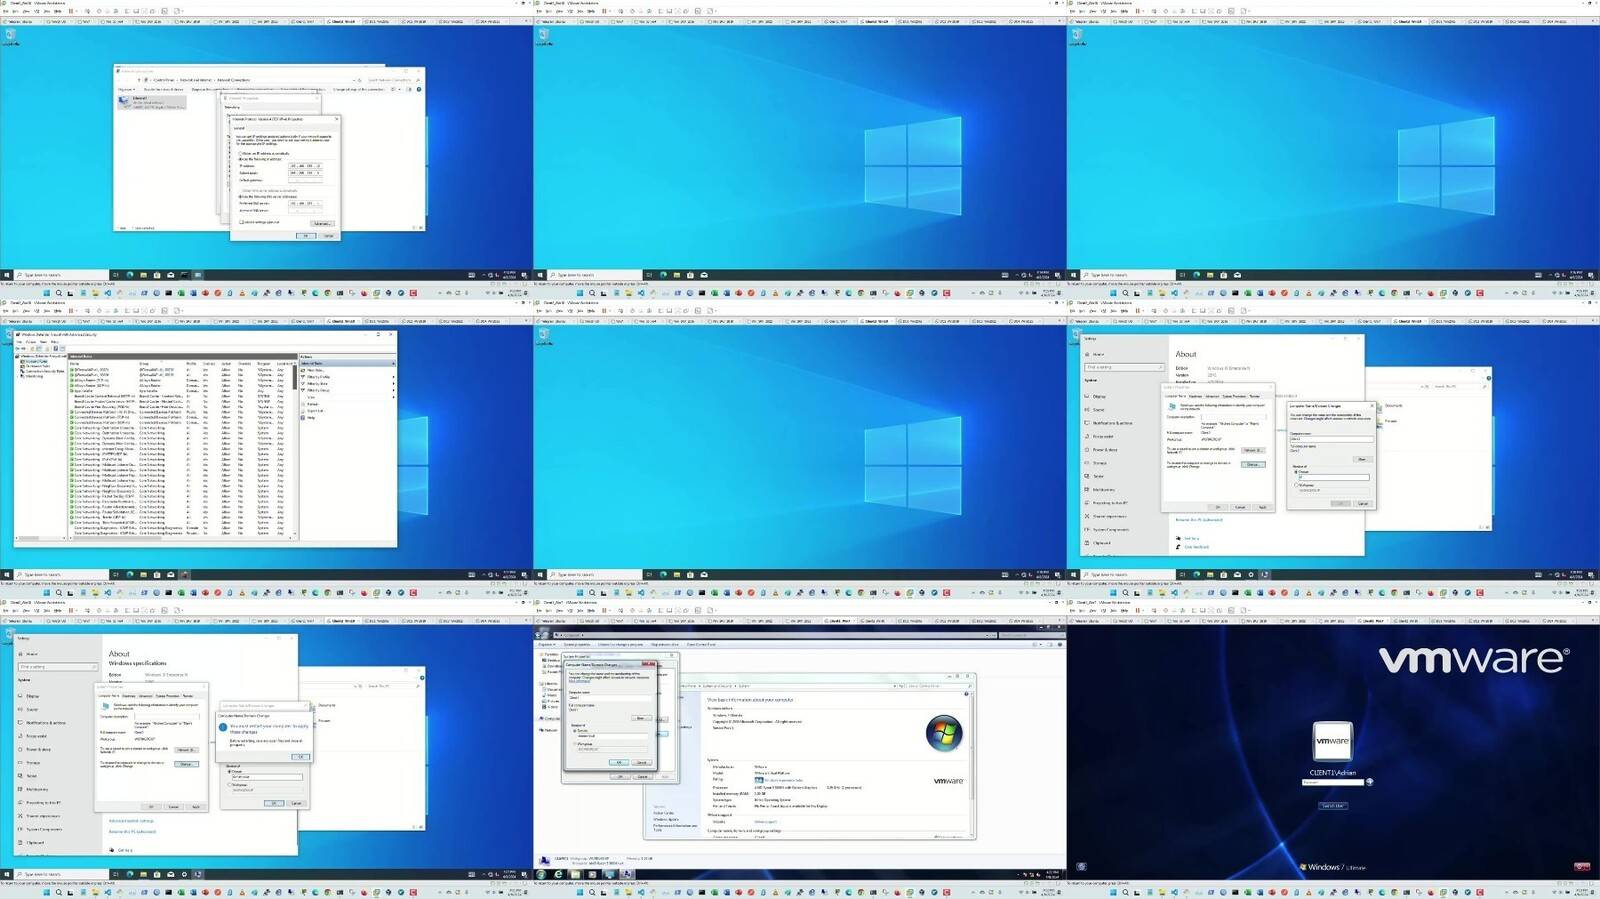The height and width of the screenshot is (899, 1600).
Task: Select 'Use the following IP address' radio button
Action: [240, 159]
